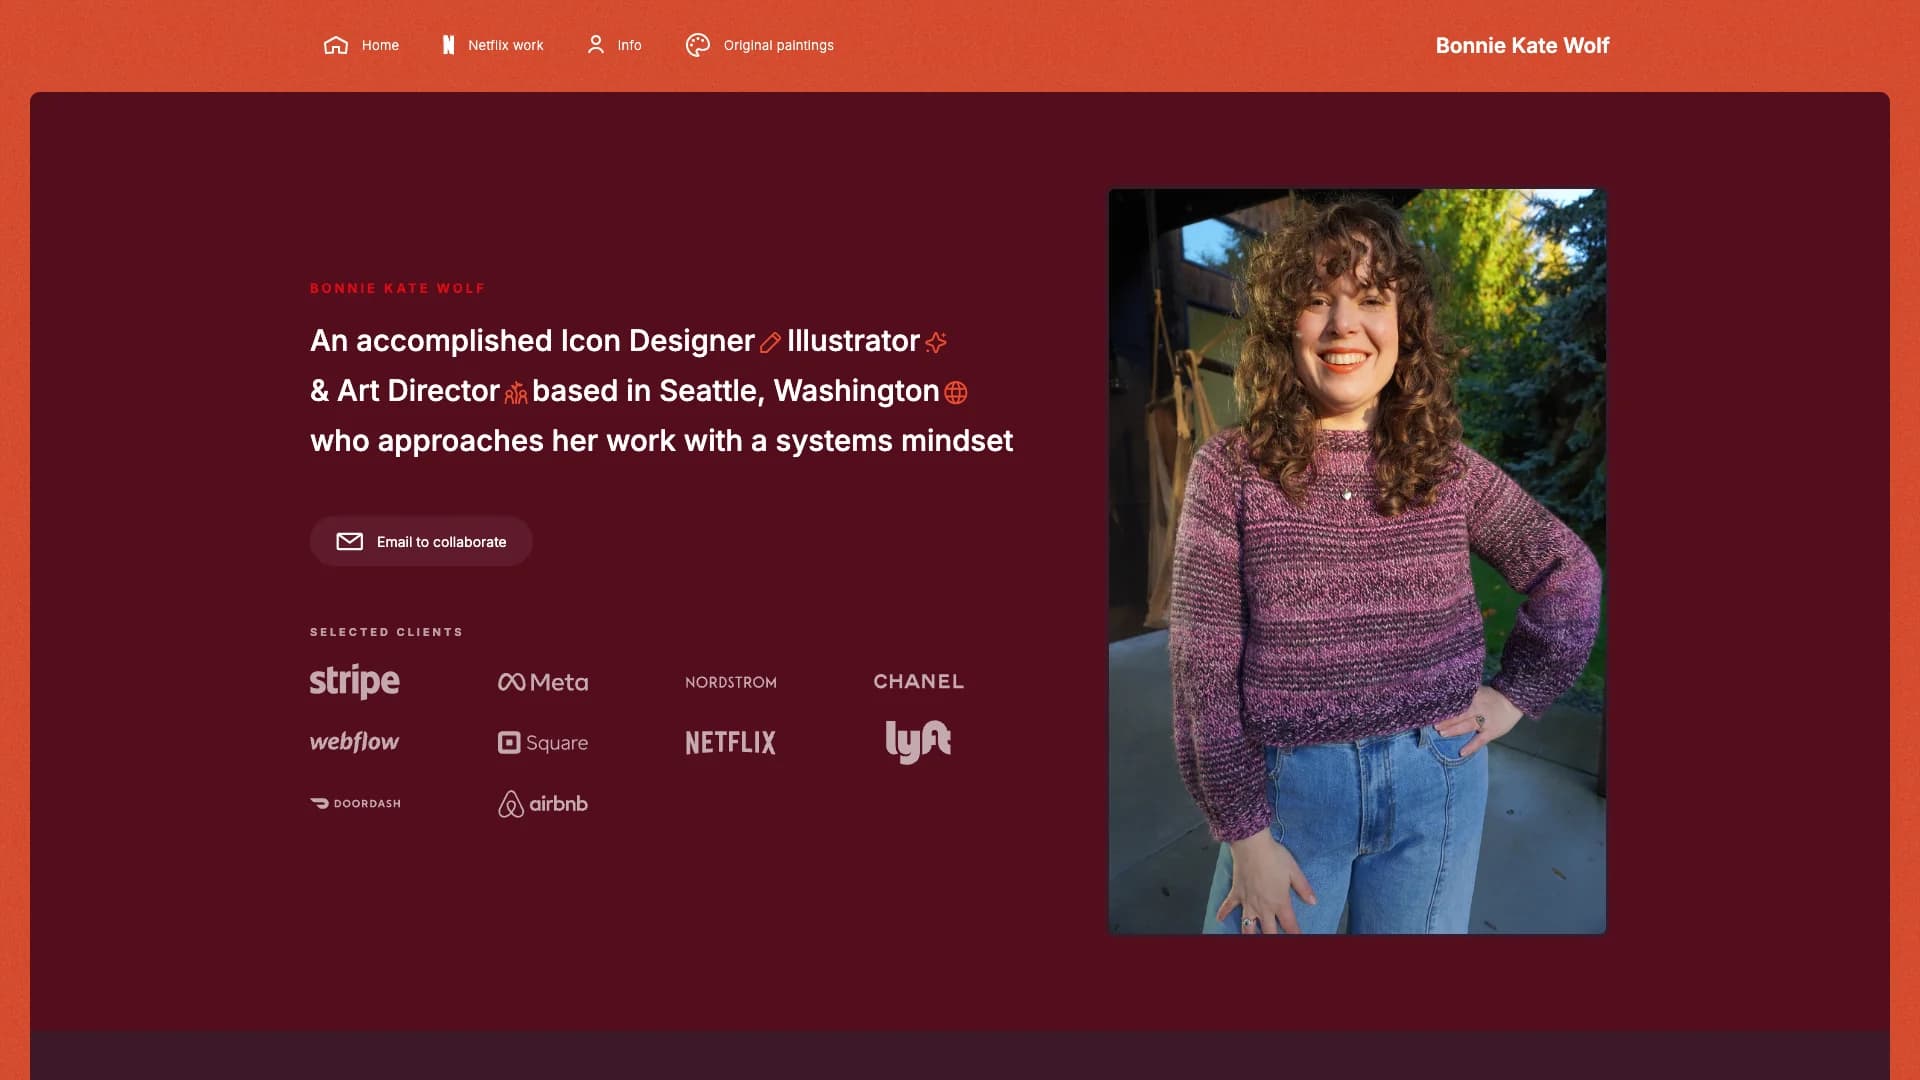Viewport: 1920px width, 1080px height.
Task: Click the SELECTED CLIENTS heading
Action: (x=386, y=632)
